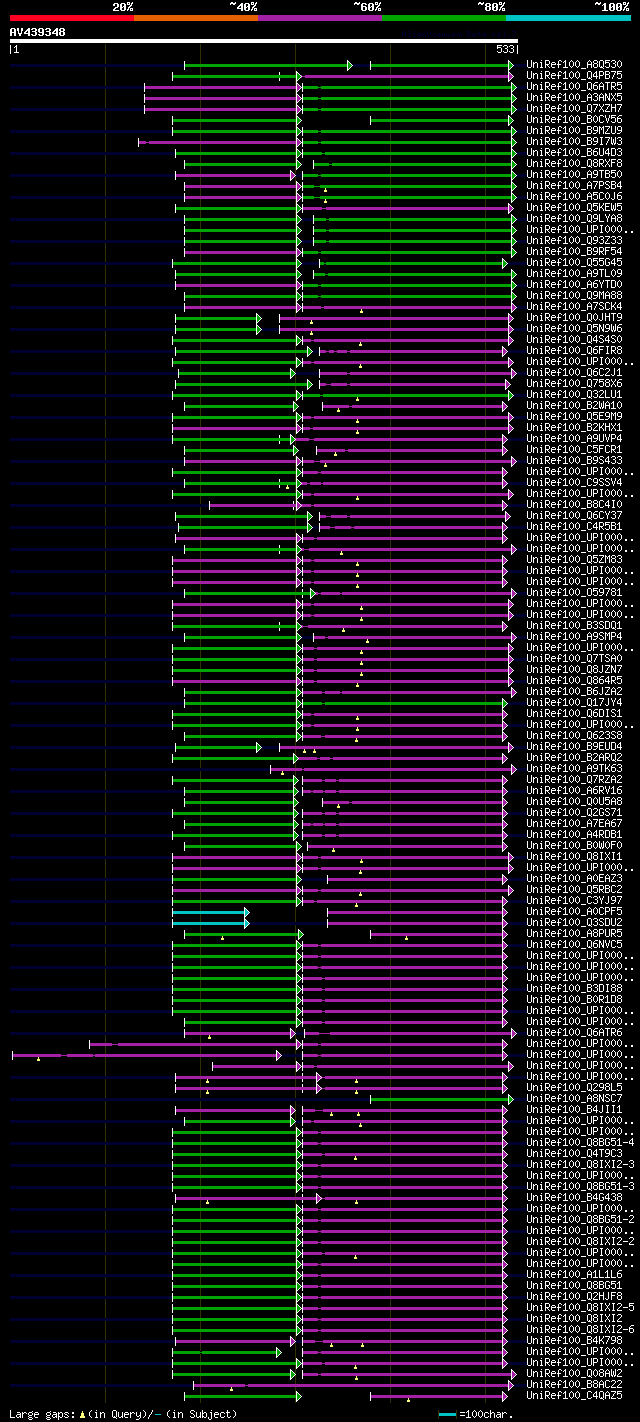Screen dimensions: 640x1422
Task: Select the AV439348 query sequence label
Action: point(38,32)
